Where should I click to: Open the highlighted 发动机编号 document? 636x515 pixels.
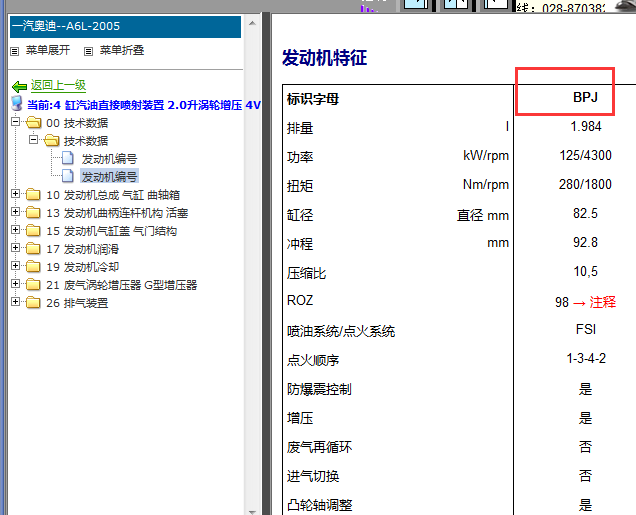pyautogui.click(x=110, y=176)
